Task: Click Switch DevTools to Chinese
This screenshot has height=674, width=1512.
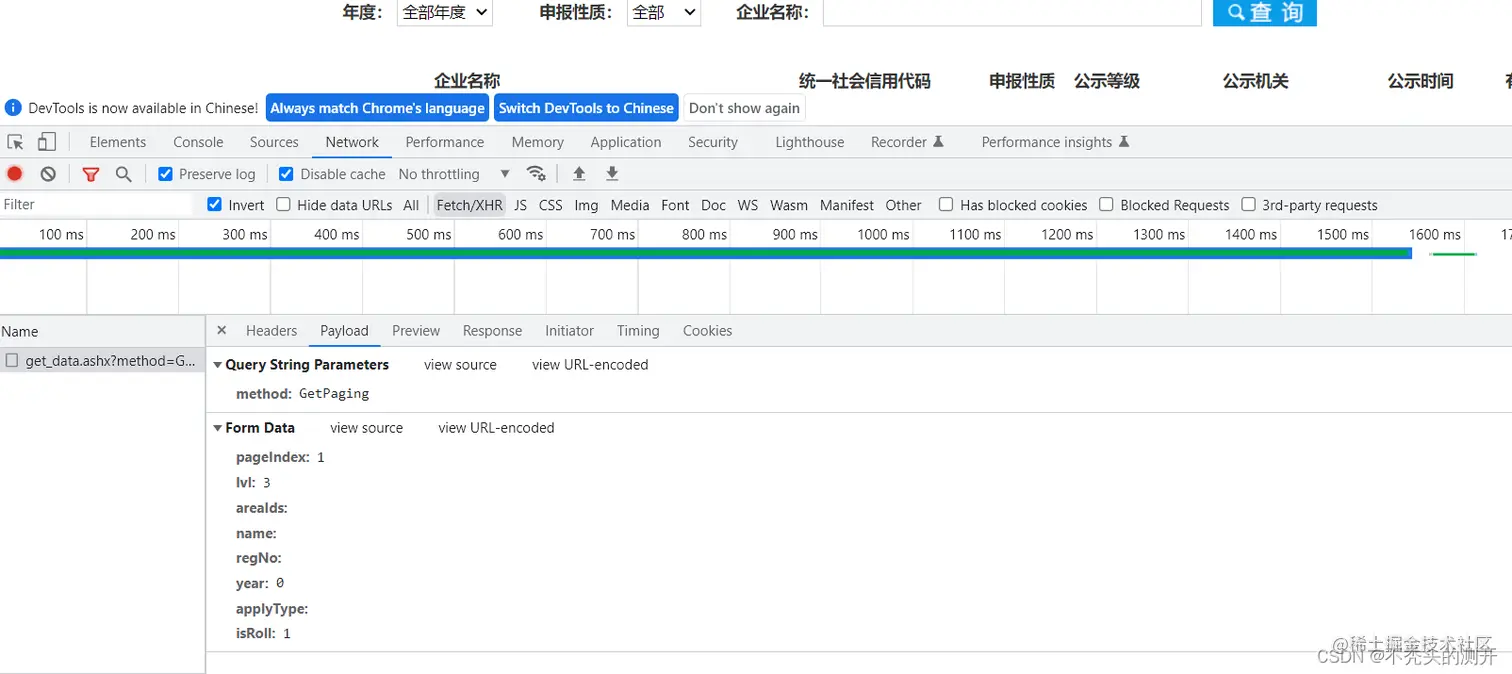Action: click(x=586, y=108)
